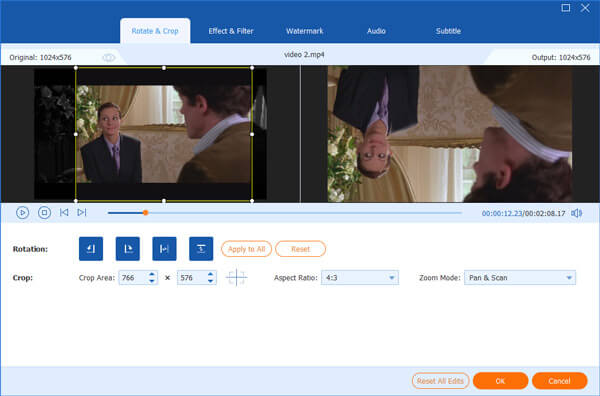Stop the video playback
Screen dimensions: 600x396
coord(44,212)
